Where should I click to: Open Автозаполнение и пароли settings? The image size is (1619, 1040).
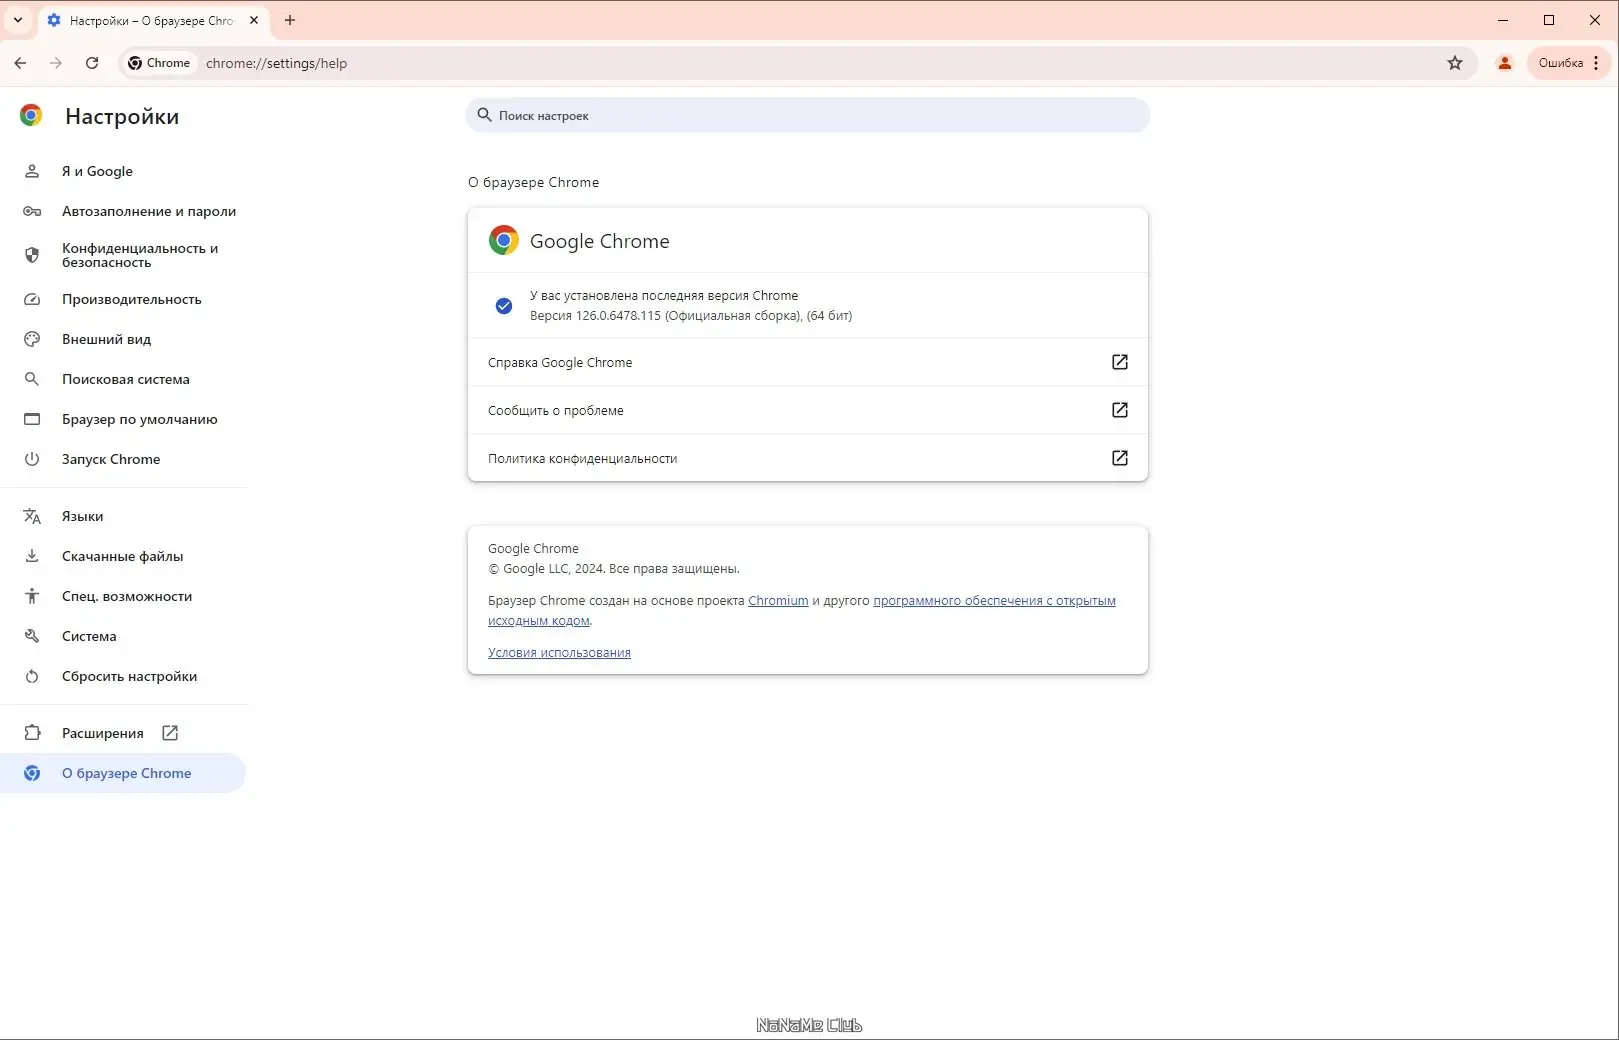[x=123, y=211]
